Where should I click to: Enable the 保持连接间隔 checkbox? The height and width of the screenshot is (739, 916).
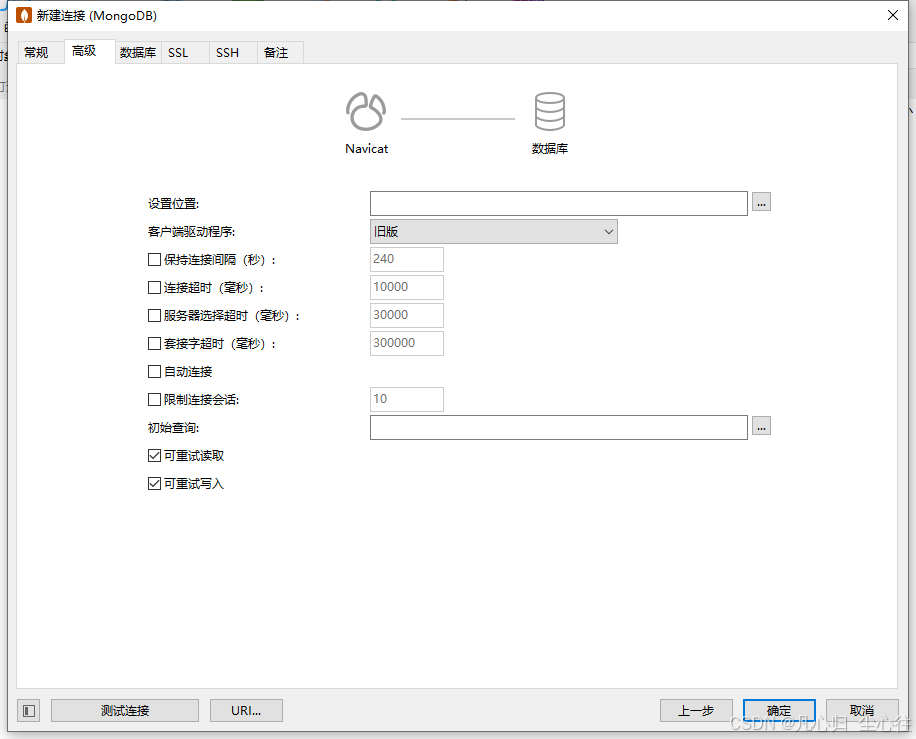[x=153, y=260]
